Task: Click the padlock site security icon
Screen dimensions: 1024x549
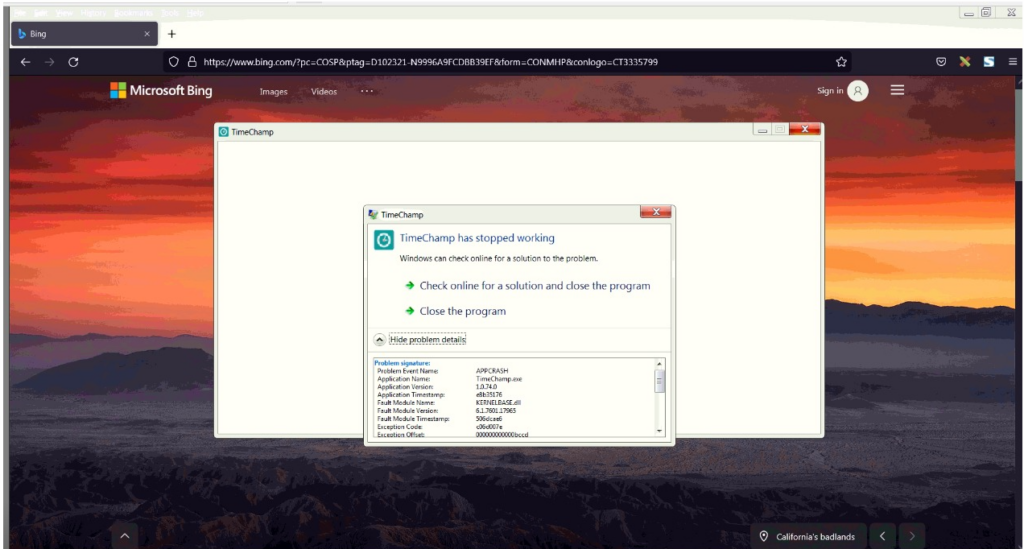Action: (192, 62)
